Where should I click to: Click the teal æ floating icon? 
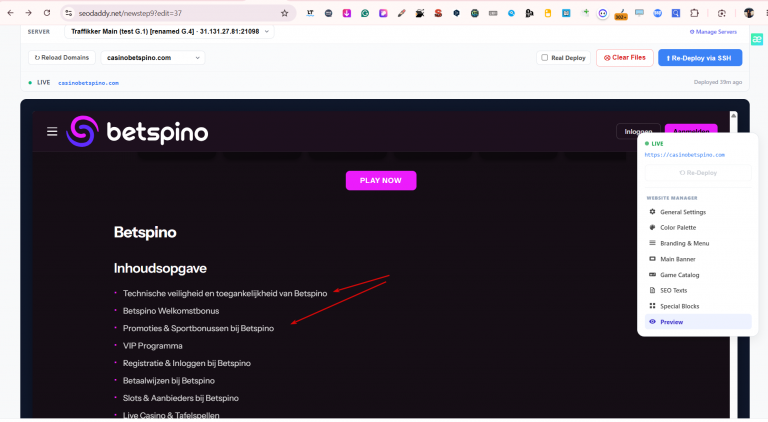(x=757, y=39)
